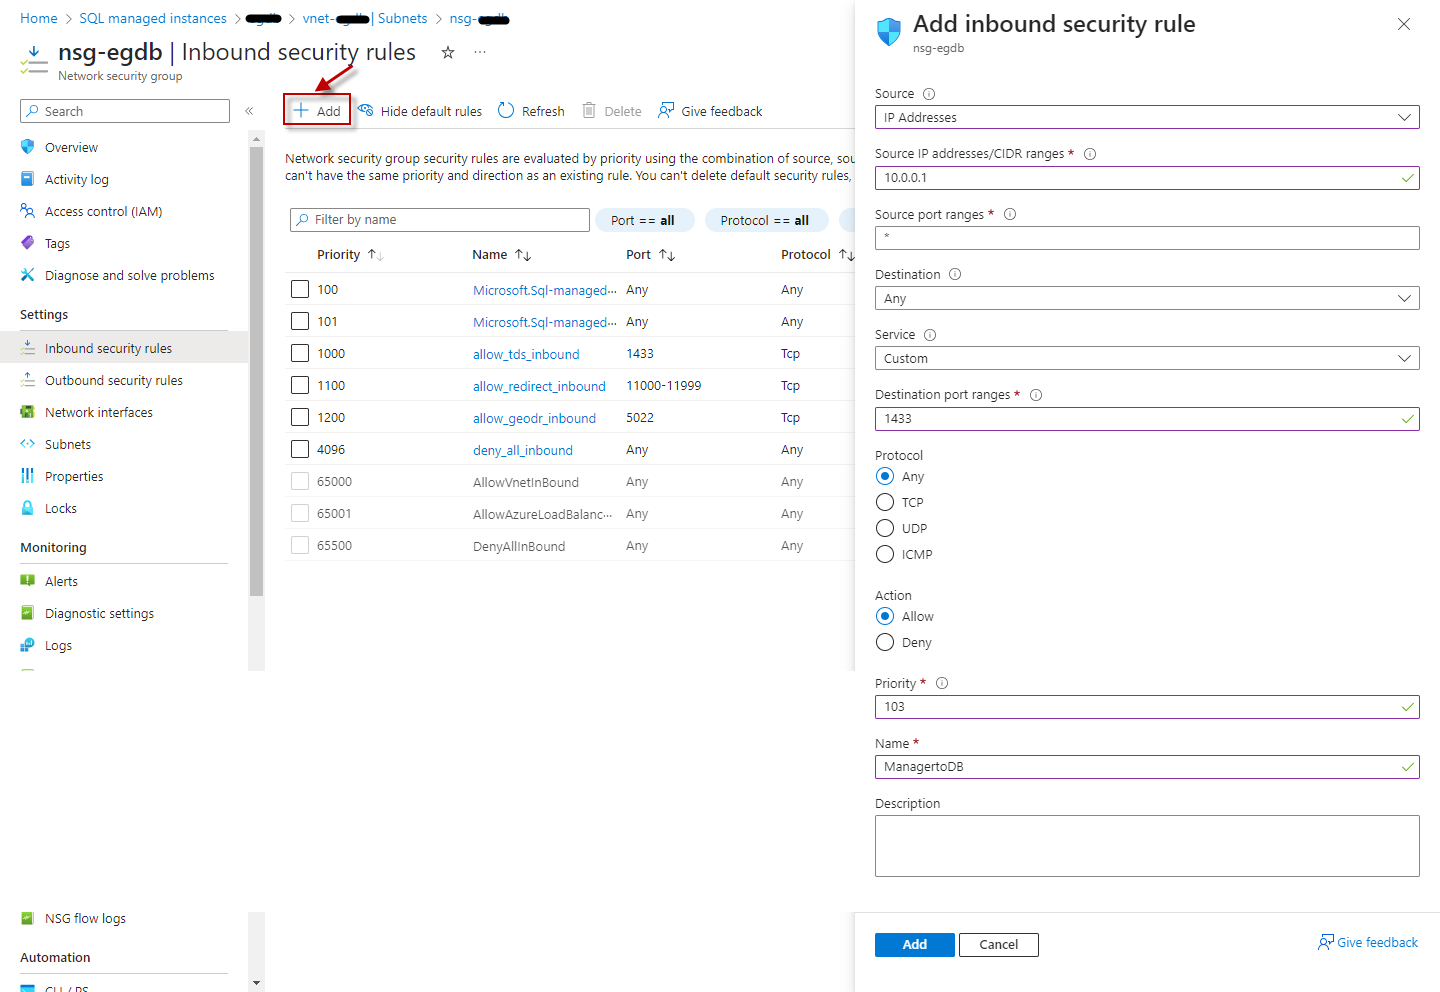Click the NSG flow logs icon
The height and width of the screenshot is (992, 1440).
[28, 918]
